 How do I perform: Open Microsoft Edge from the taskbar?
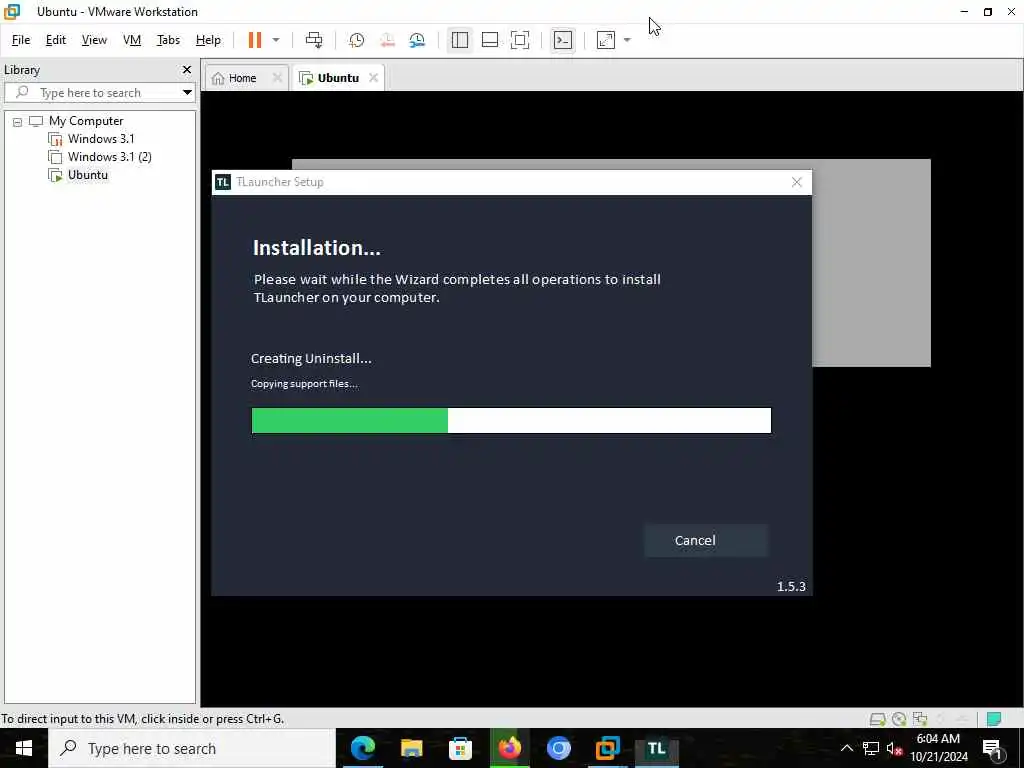(363, 748)
